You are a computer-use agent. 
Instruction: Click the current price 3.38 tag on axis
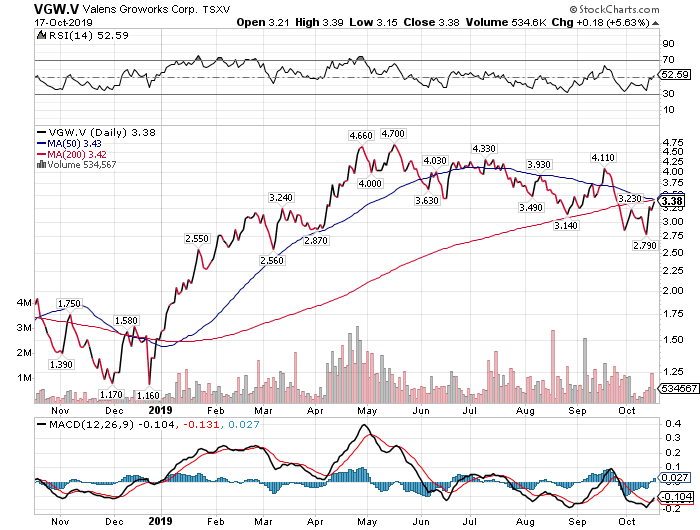pos(672,200)
